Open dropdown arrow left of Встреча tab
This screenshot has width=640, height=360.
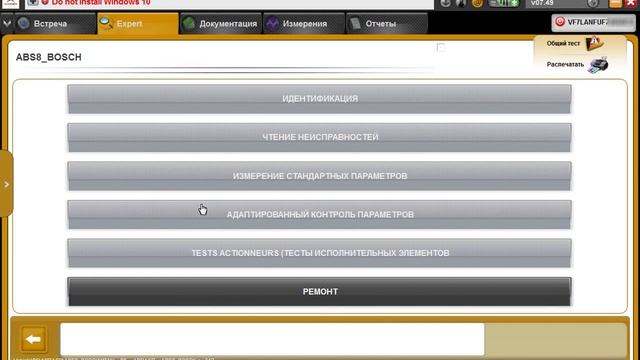coord(7,24)
